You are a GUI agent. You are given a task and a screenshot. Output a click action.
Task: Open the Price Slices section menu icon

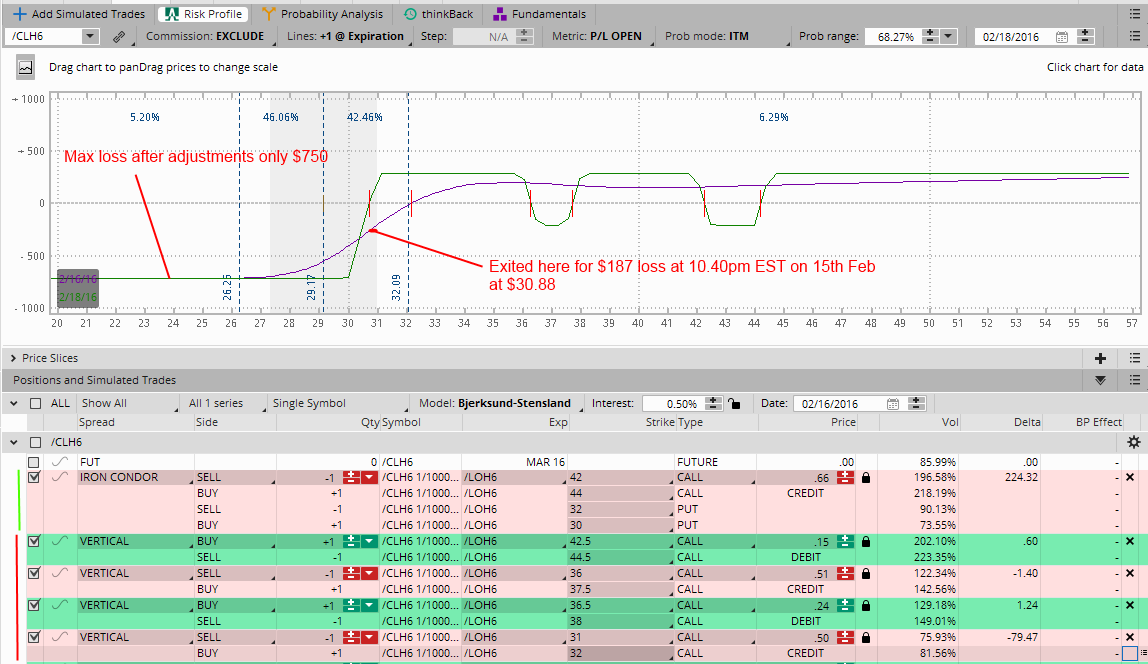(x=1134, y=358)
